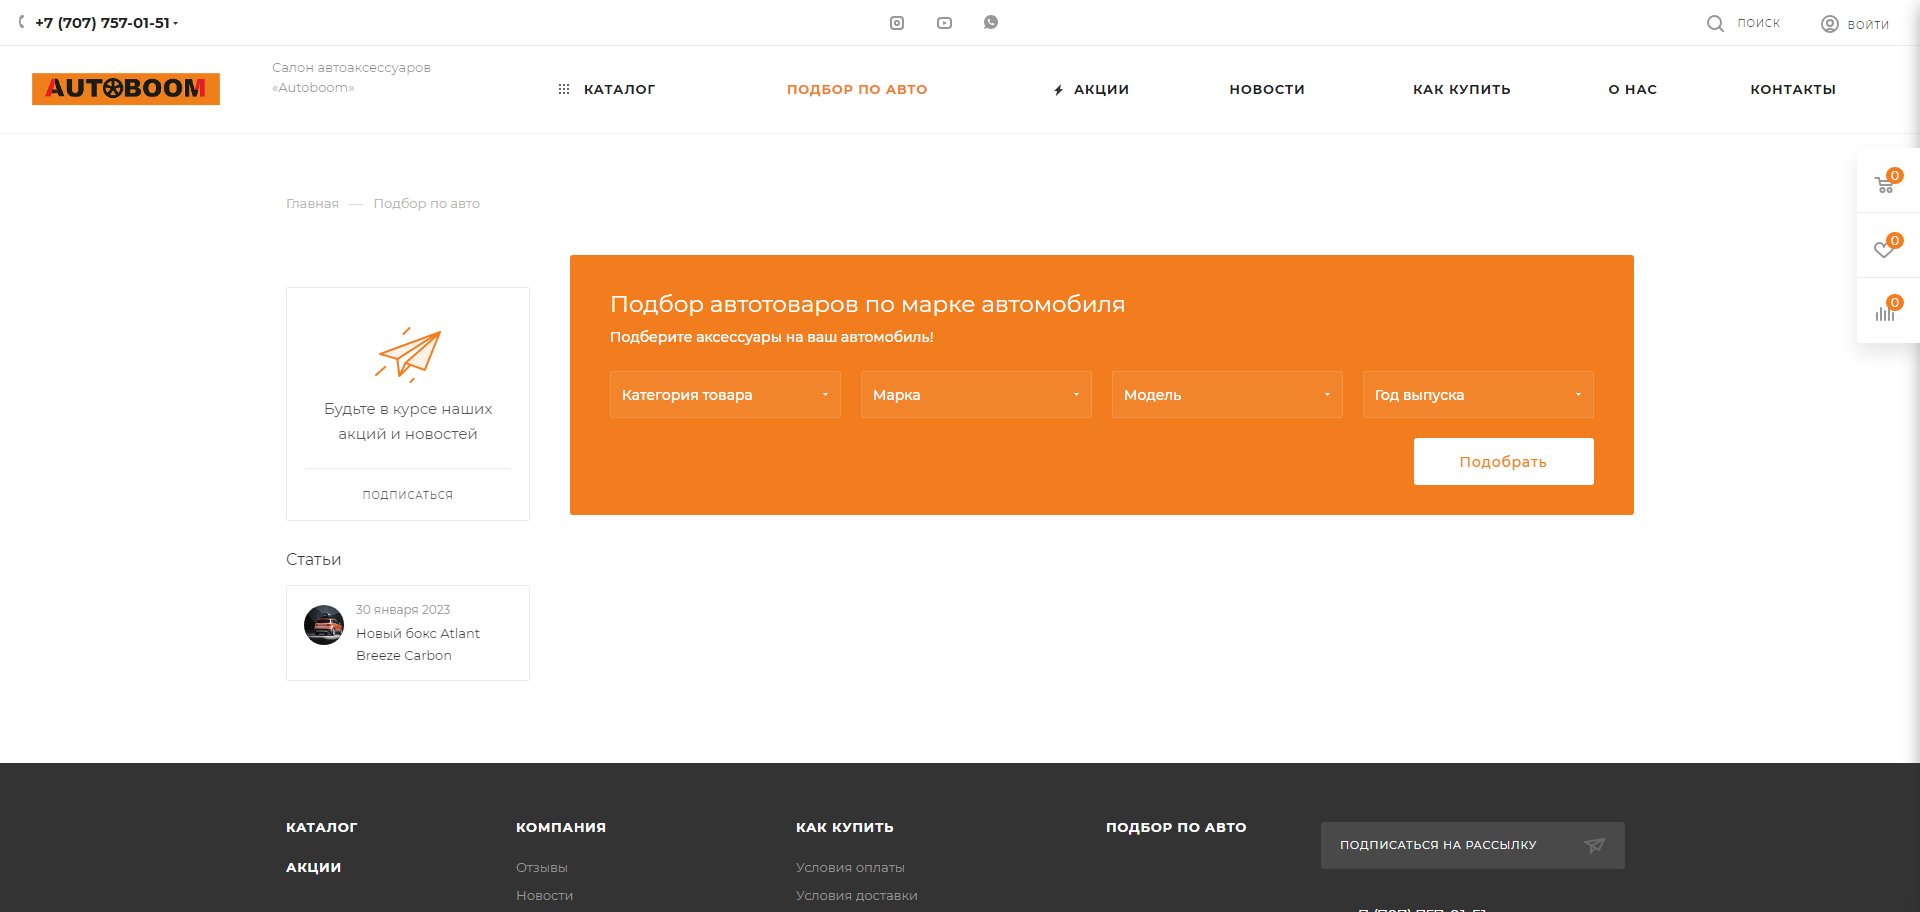The width and height of the screenshot is (1920, 912).
Task: Click the AUTOBOOM logo
Action: (x=126, y=89)
